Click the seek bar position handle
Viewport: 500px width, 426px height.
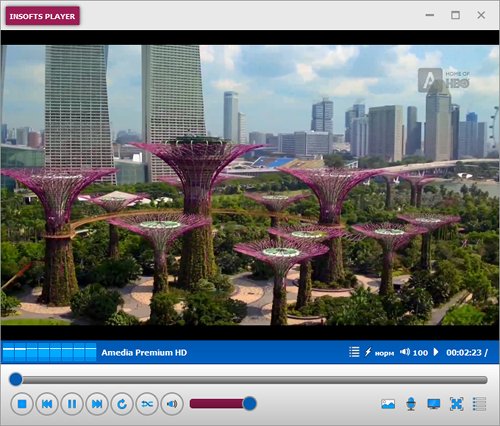click(x=15, y=379)
